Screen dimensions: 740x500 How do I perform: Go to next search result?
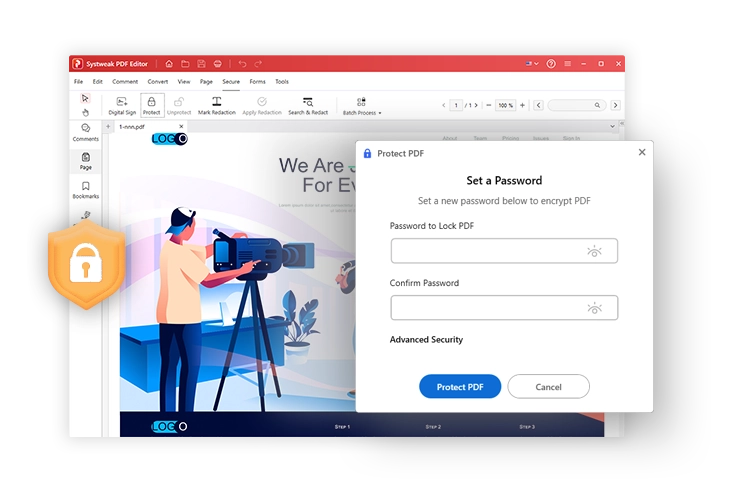(x=615, y=105)
